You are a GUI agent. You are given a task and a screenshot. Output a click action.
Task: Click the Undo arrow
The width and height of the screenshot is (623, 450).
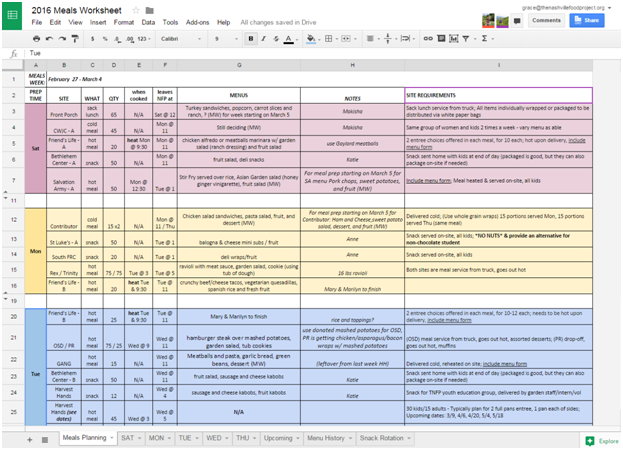pos(49,39)
